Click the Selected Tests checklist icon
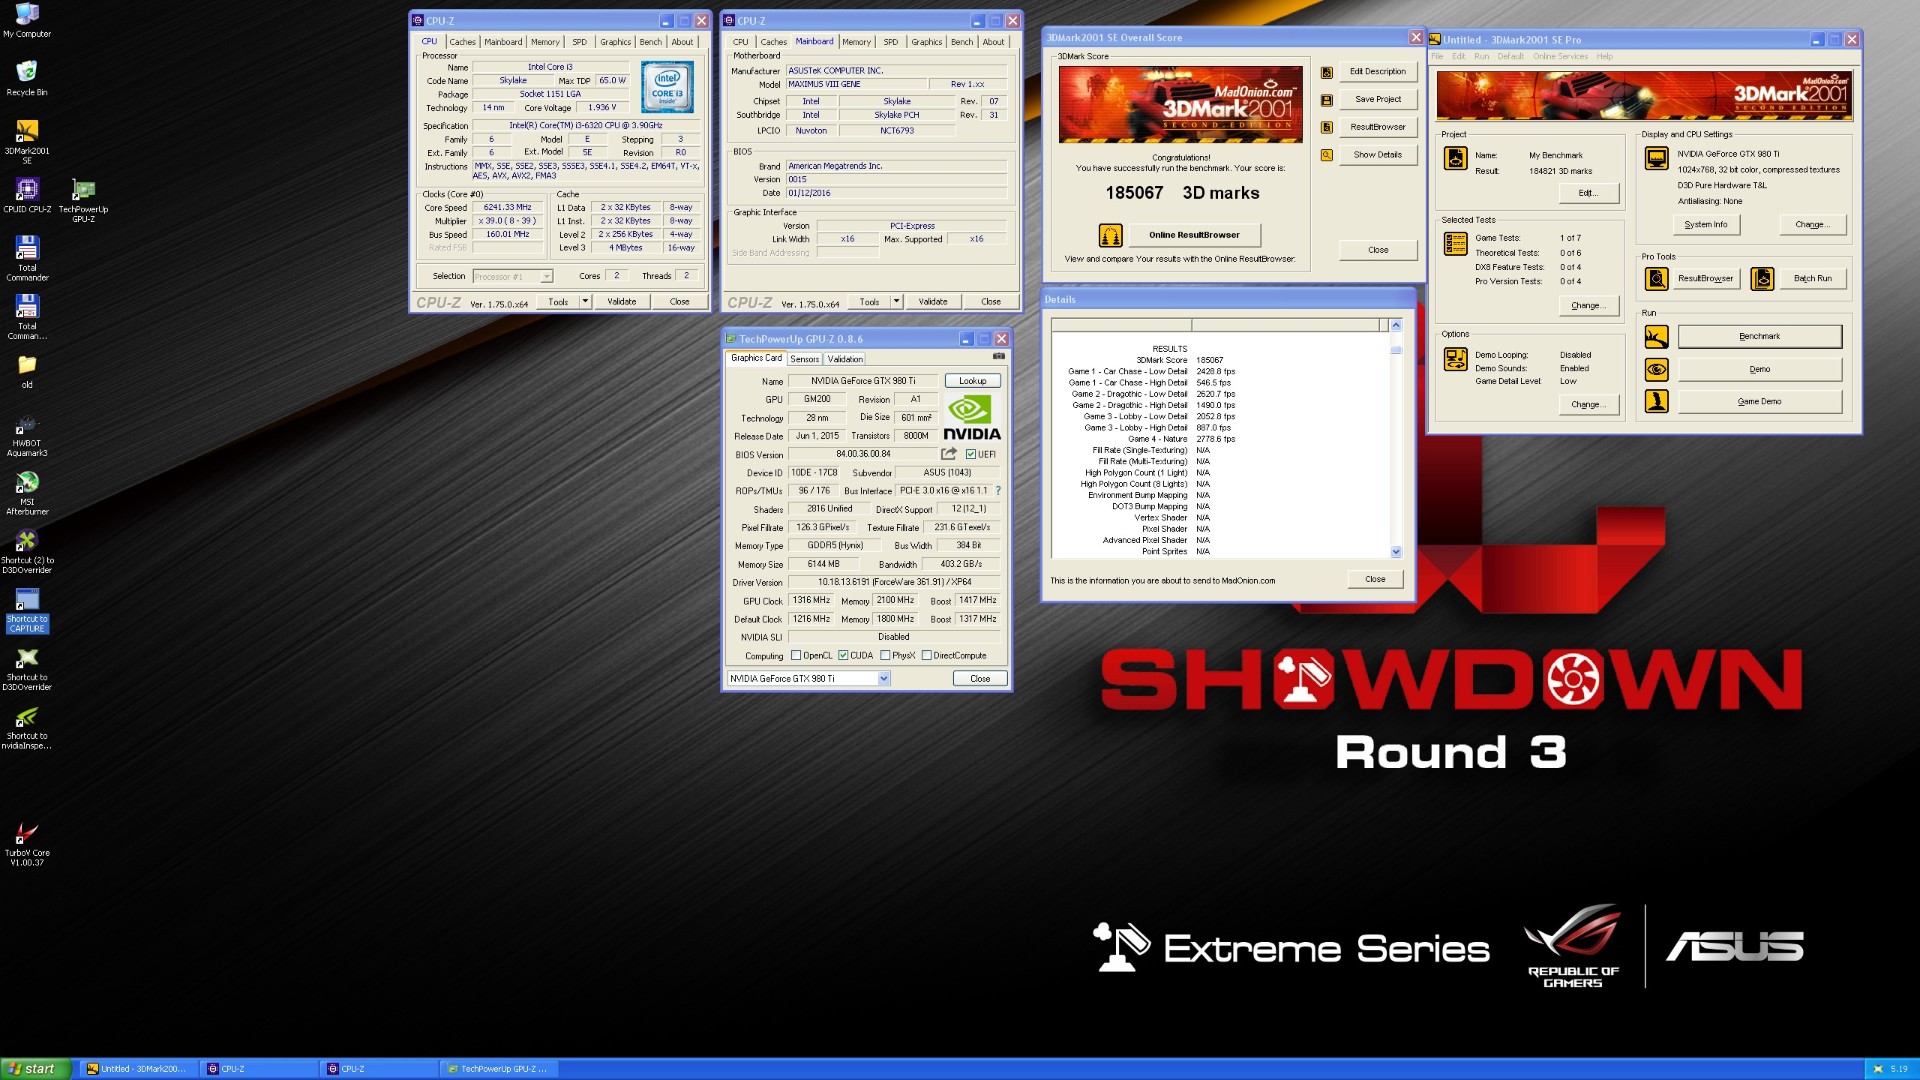The height and width of the screenshot is (1080, 1920). pyautogui.click(x=1456, y=243)
